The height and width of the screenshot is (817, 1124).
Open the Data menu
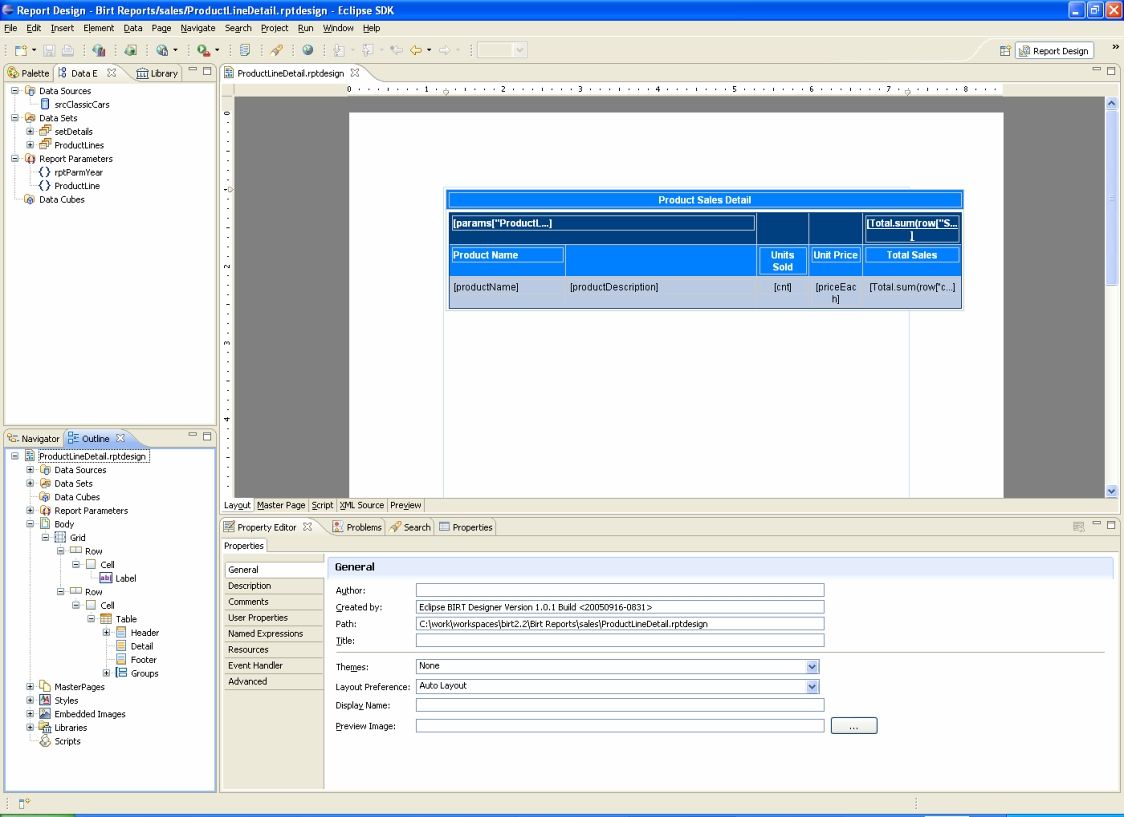133,28
